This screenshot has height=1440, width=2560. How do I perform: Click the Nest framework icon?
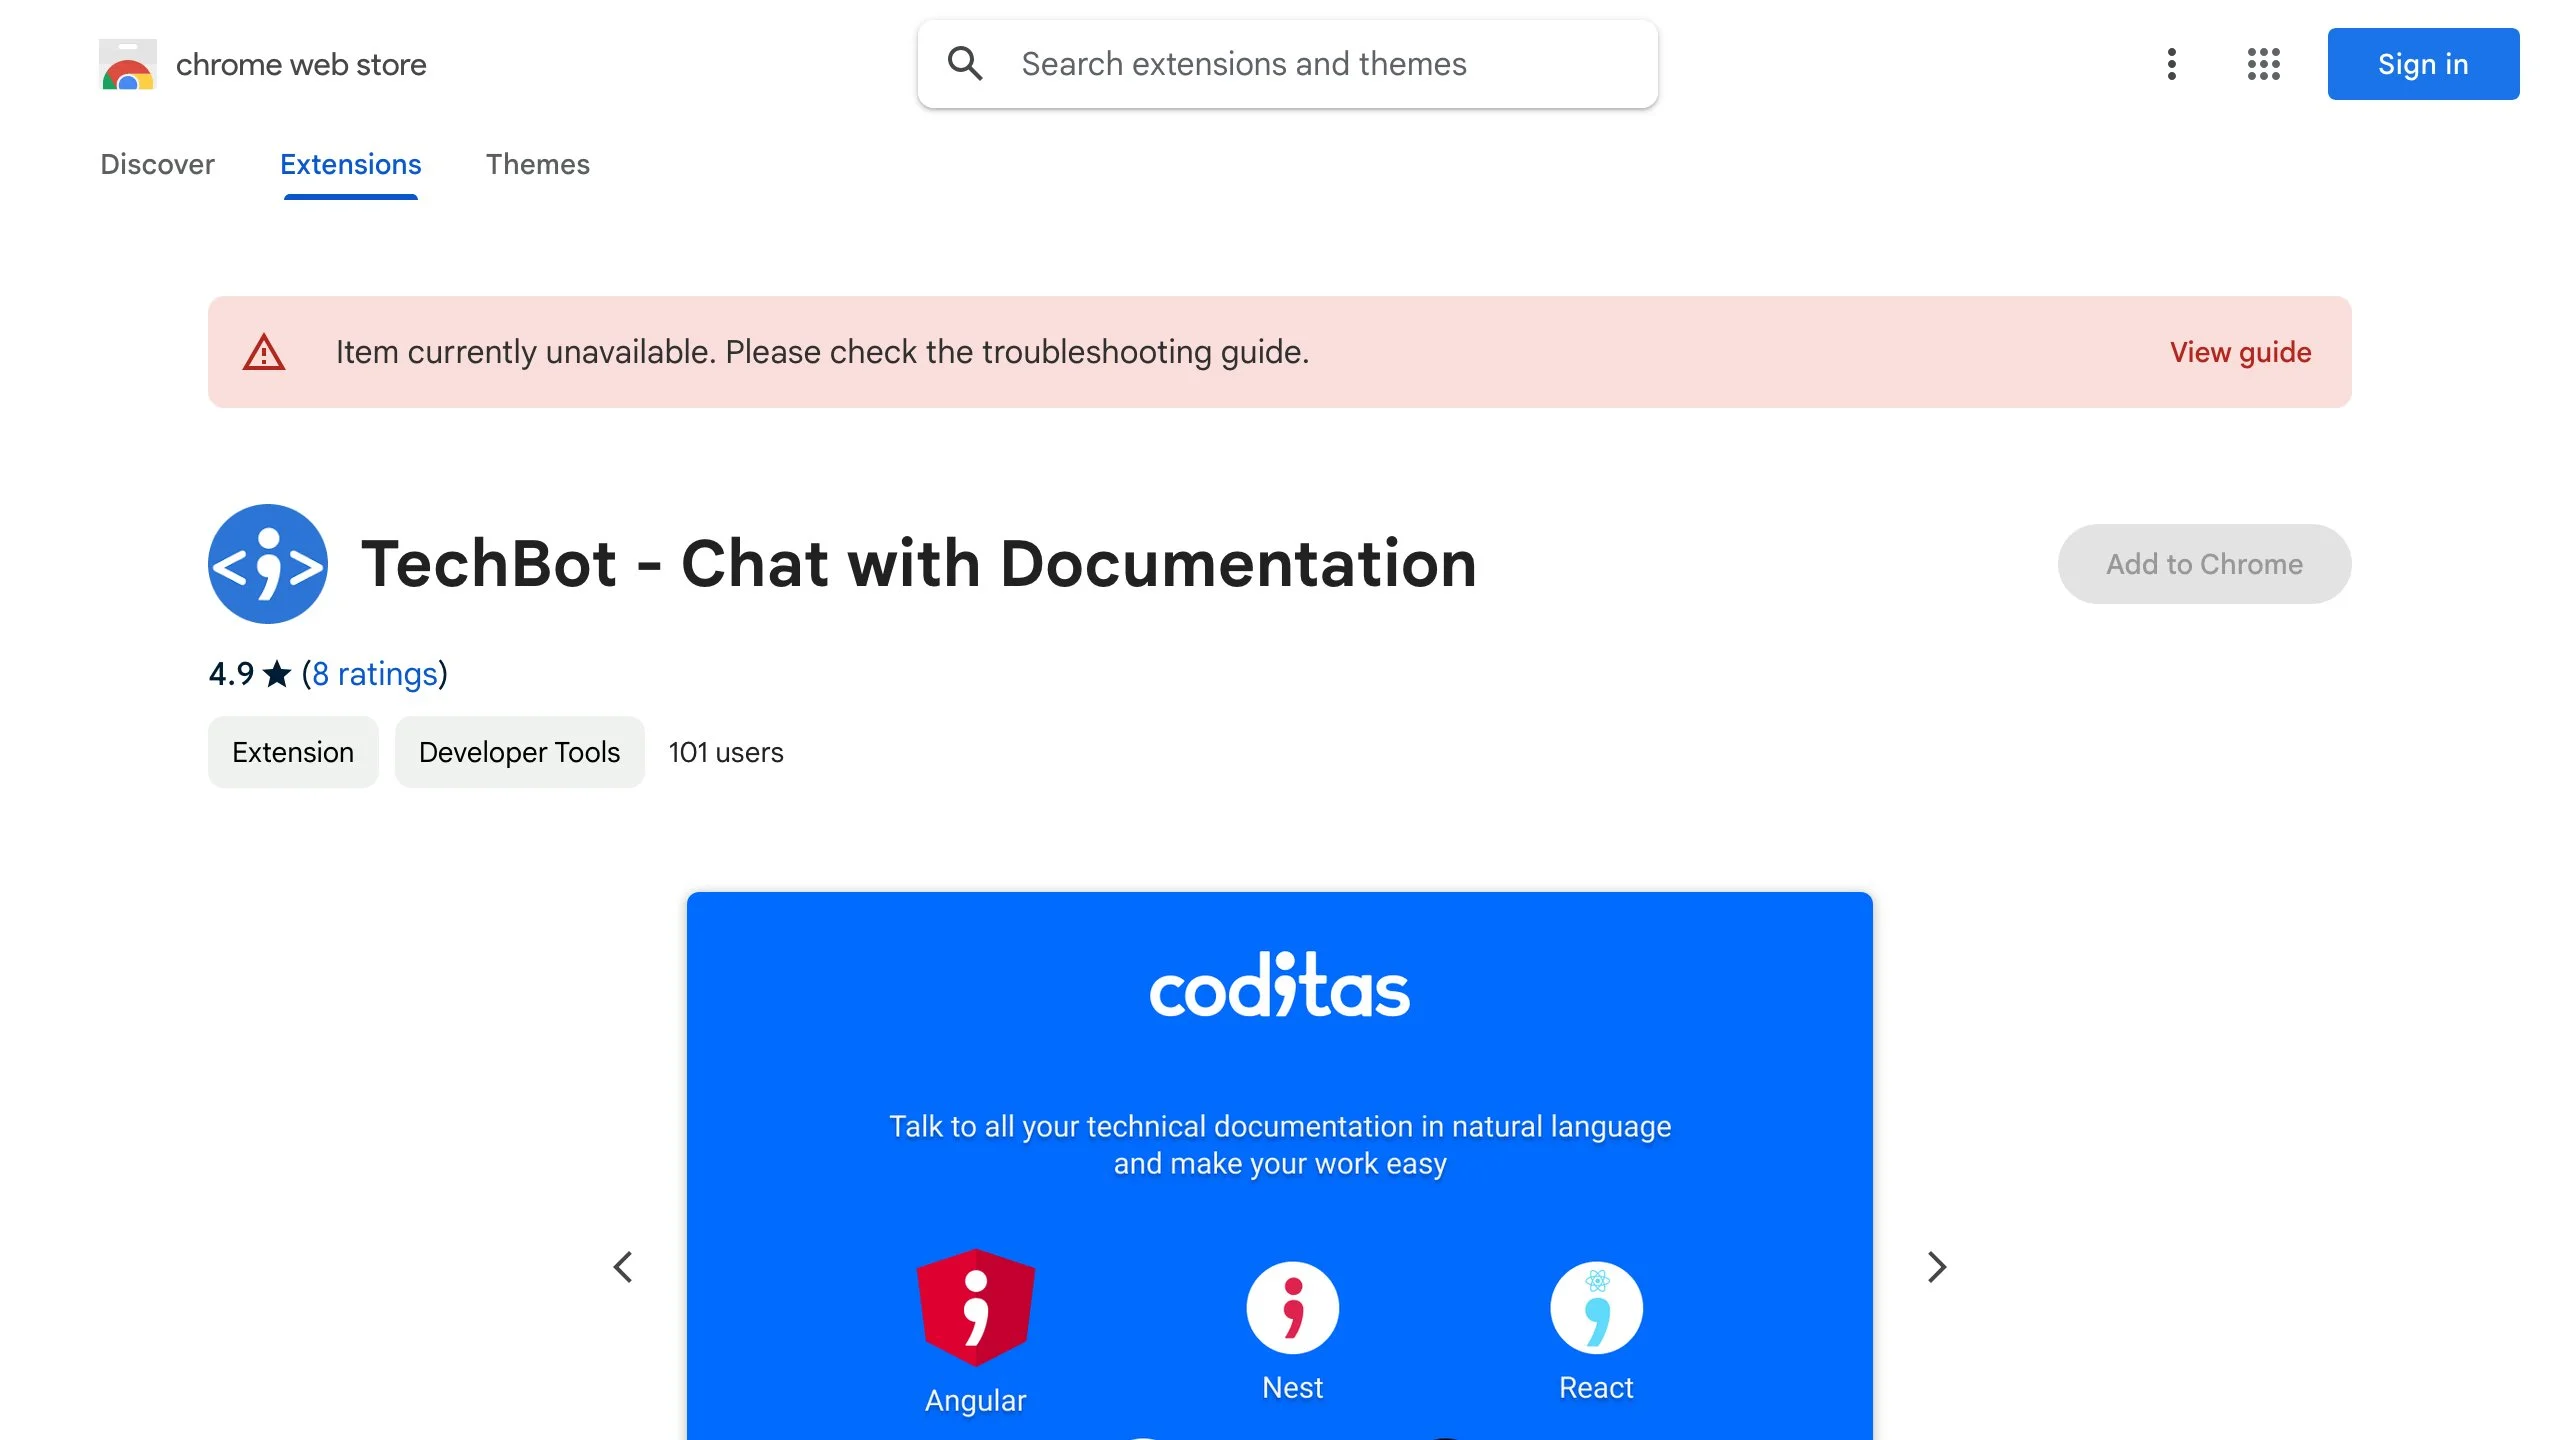point(1292,1312)
